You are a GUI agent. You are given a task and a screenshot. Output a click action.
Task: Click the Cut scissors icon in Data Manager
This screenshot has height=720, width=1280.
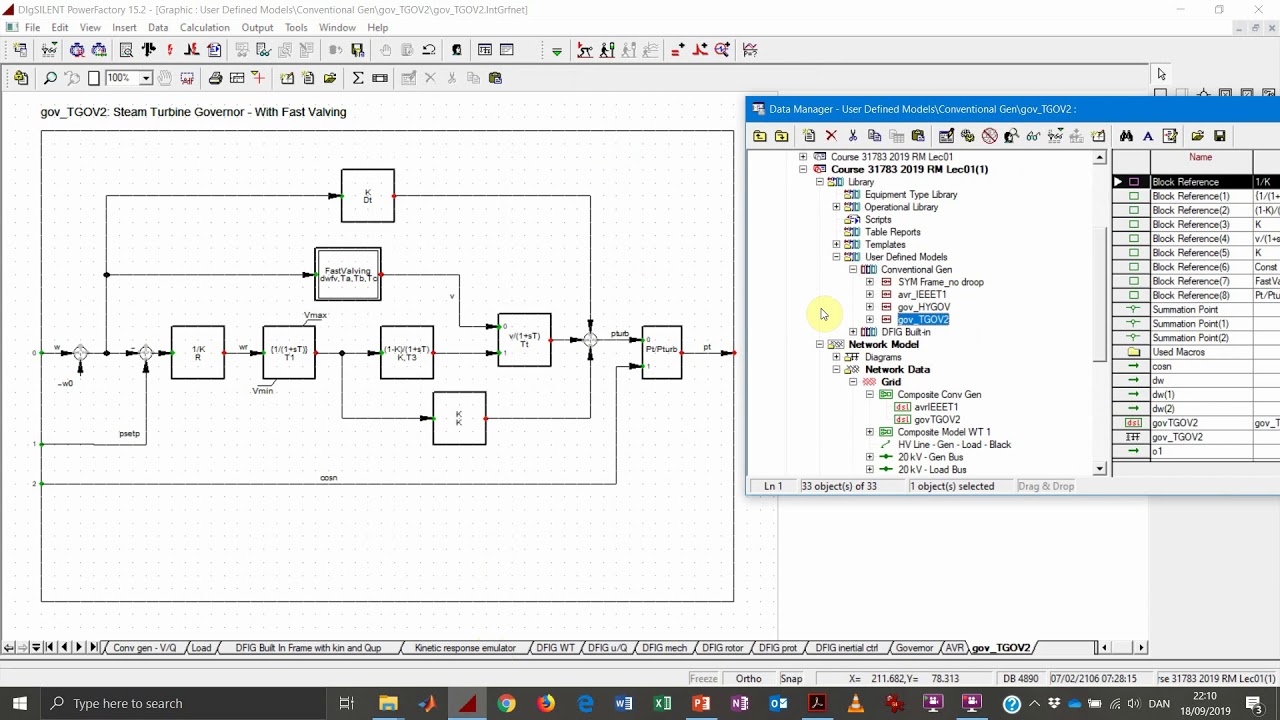coord(853,136)
